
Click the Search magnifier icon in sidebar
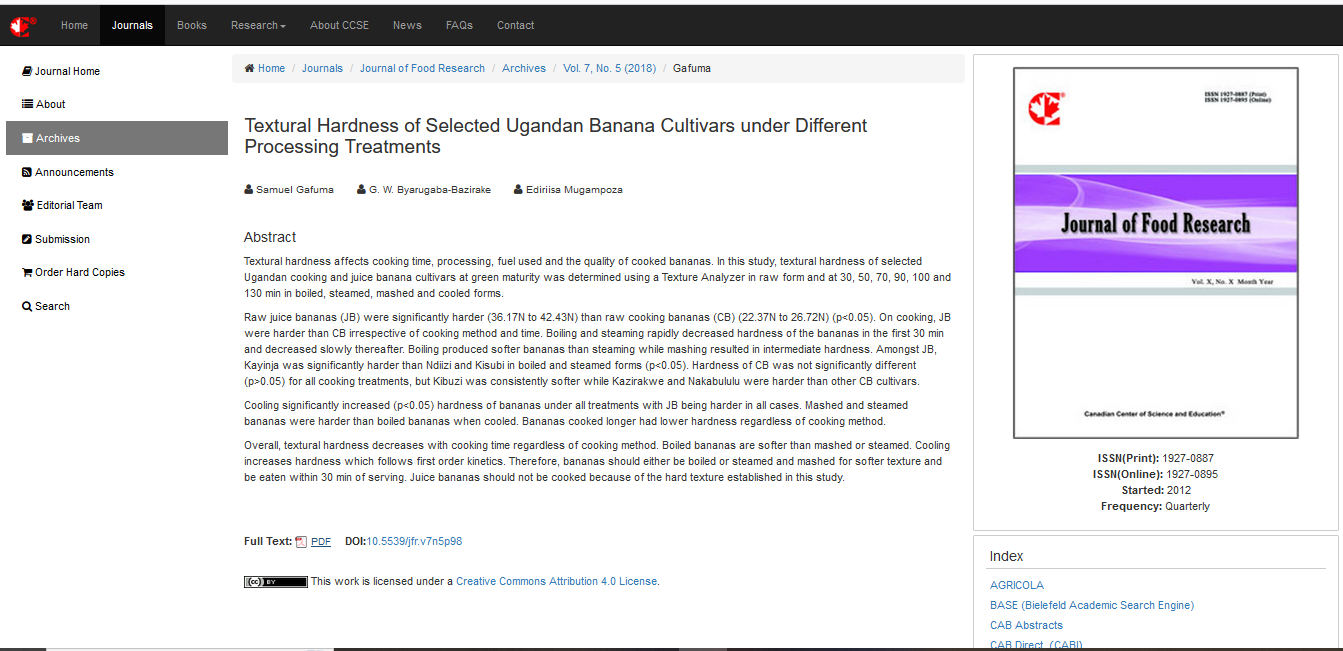pyautogui.click(x=27, y=306)
